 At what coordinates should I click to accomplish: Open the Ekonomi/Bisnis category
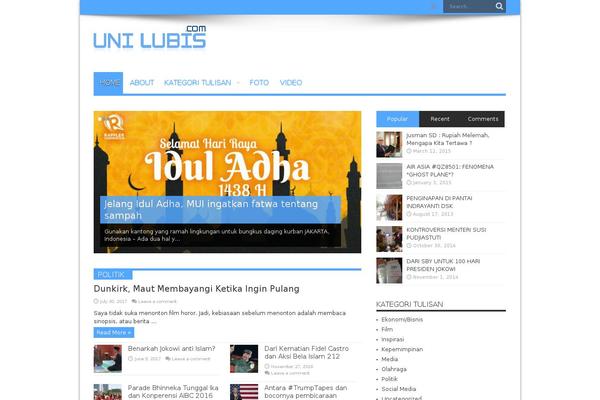[x=402, y=320]
